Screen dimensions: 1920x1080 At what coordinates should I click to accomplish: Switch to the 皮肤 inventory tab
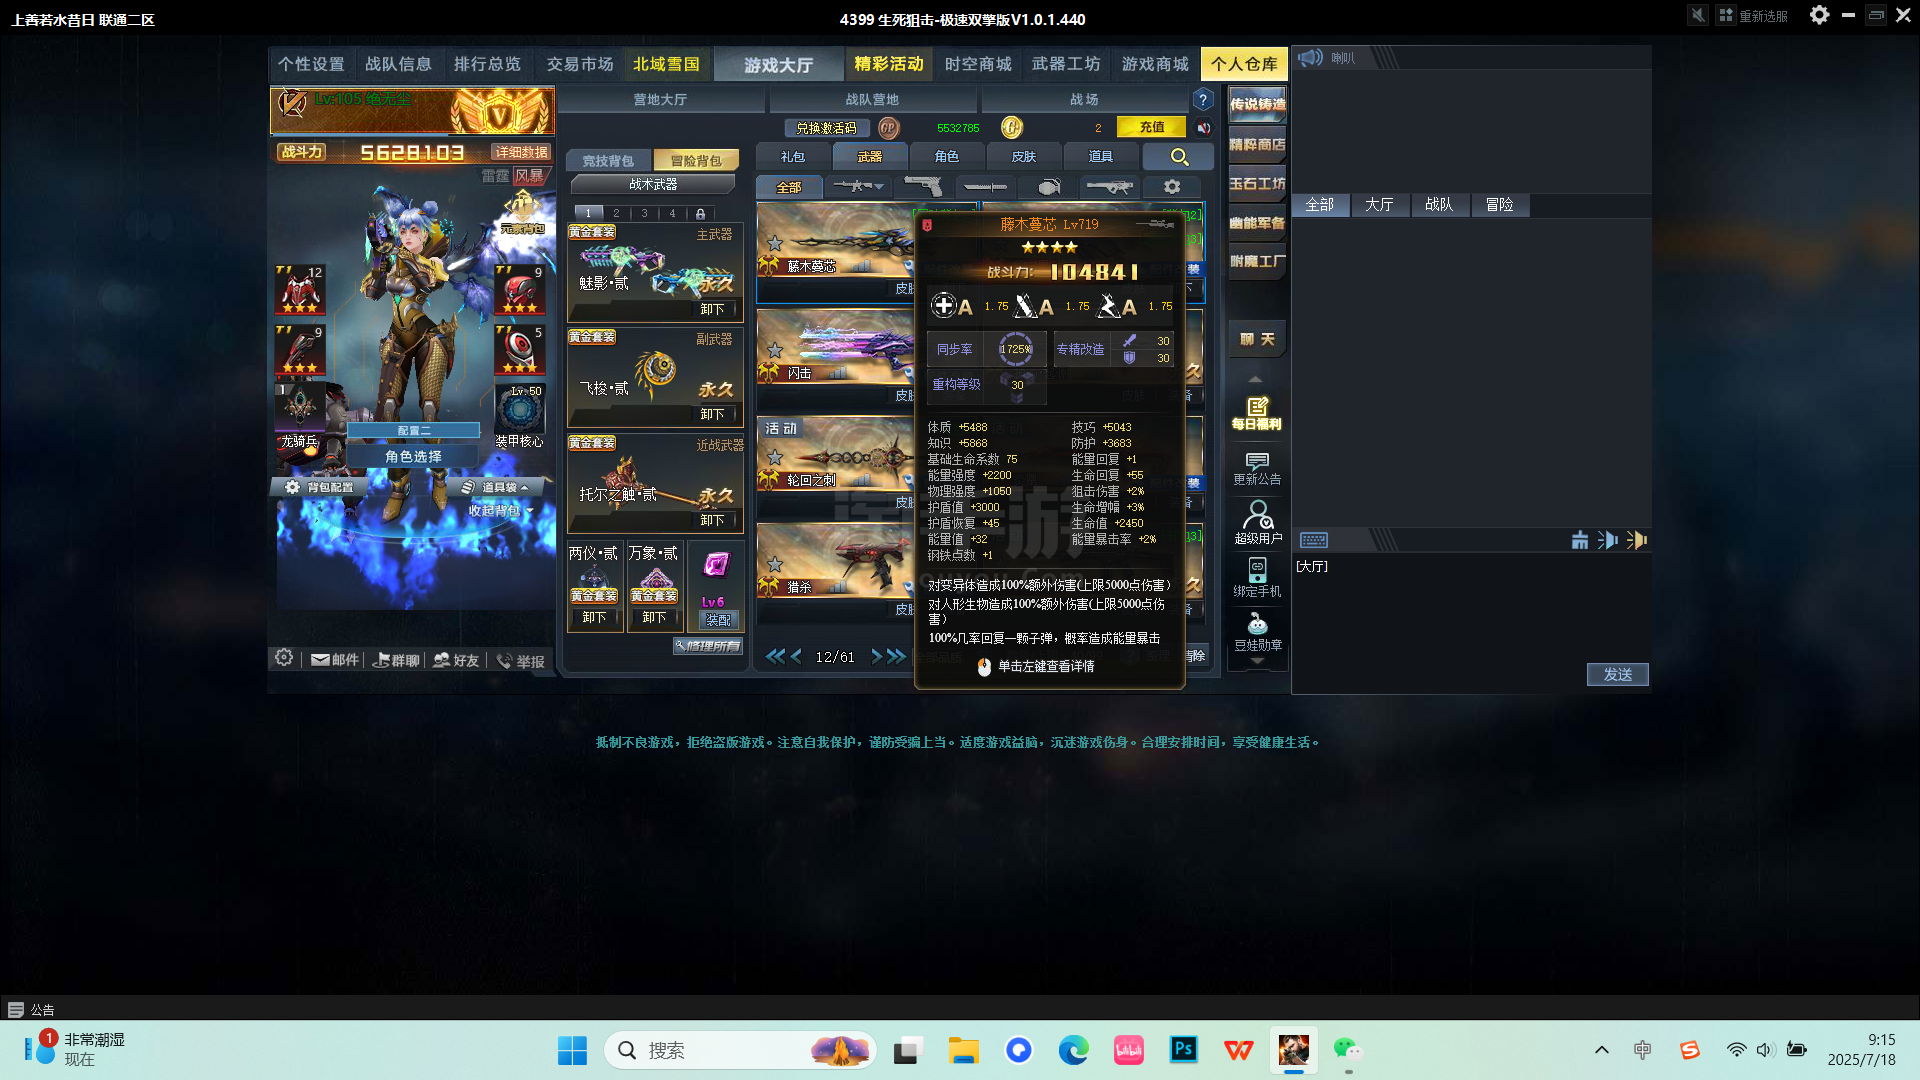tap(1024, 157)
